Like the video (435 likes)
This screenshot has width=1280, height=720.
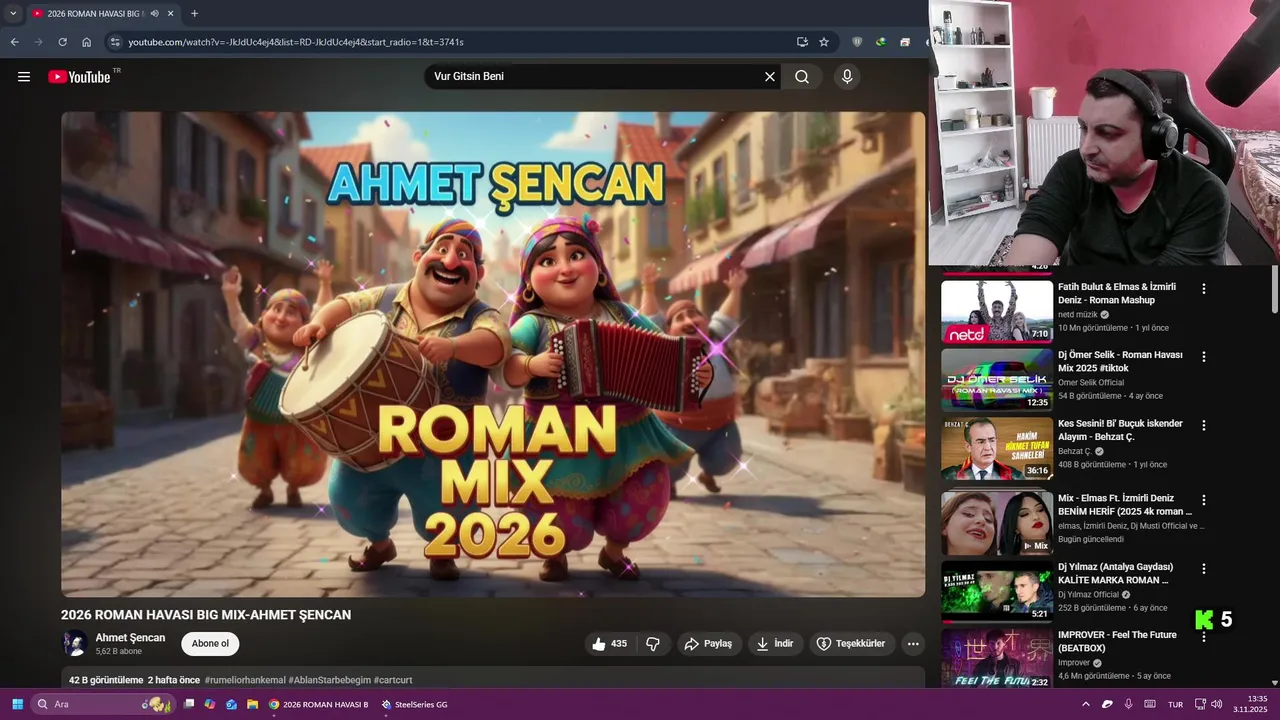[x=610, y=644]
